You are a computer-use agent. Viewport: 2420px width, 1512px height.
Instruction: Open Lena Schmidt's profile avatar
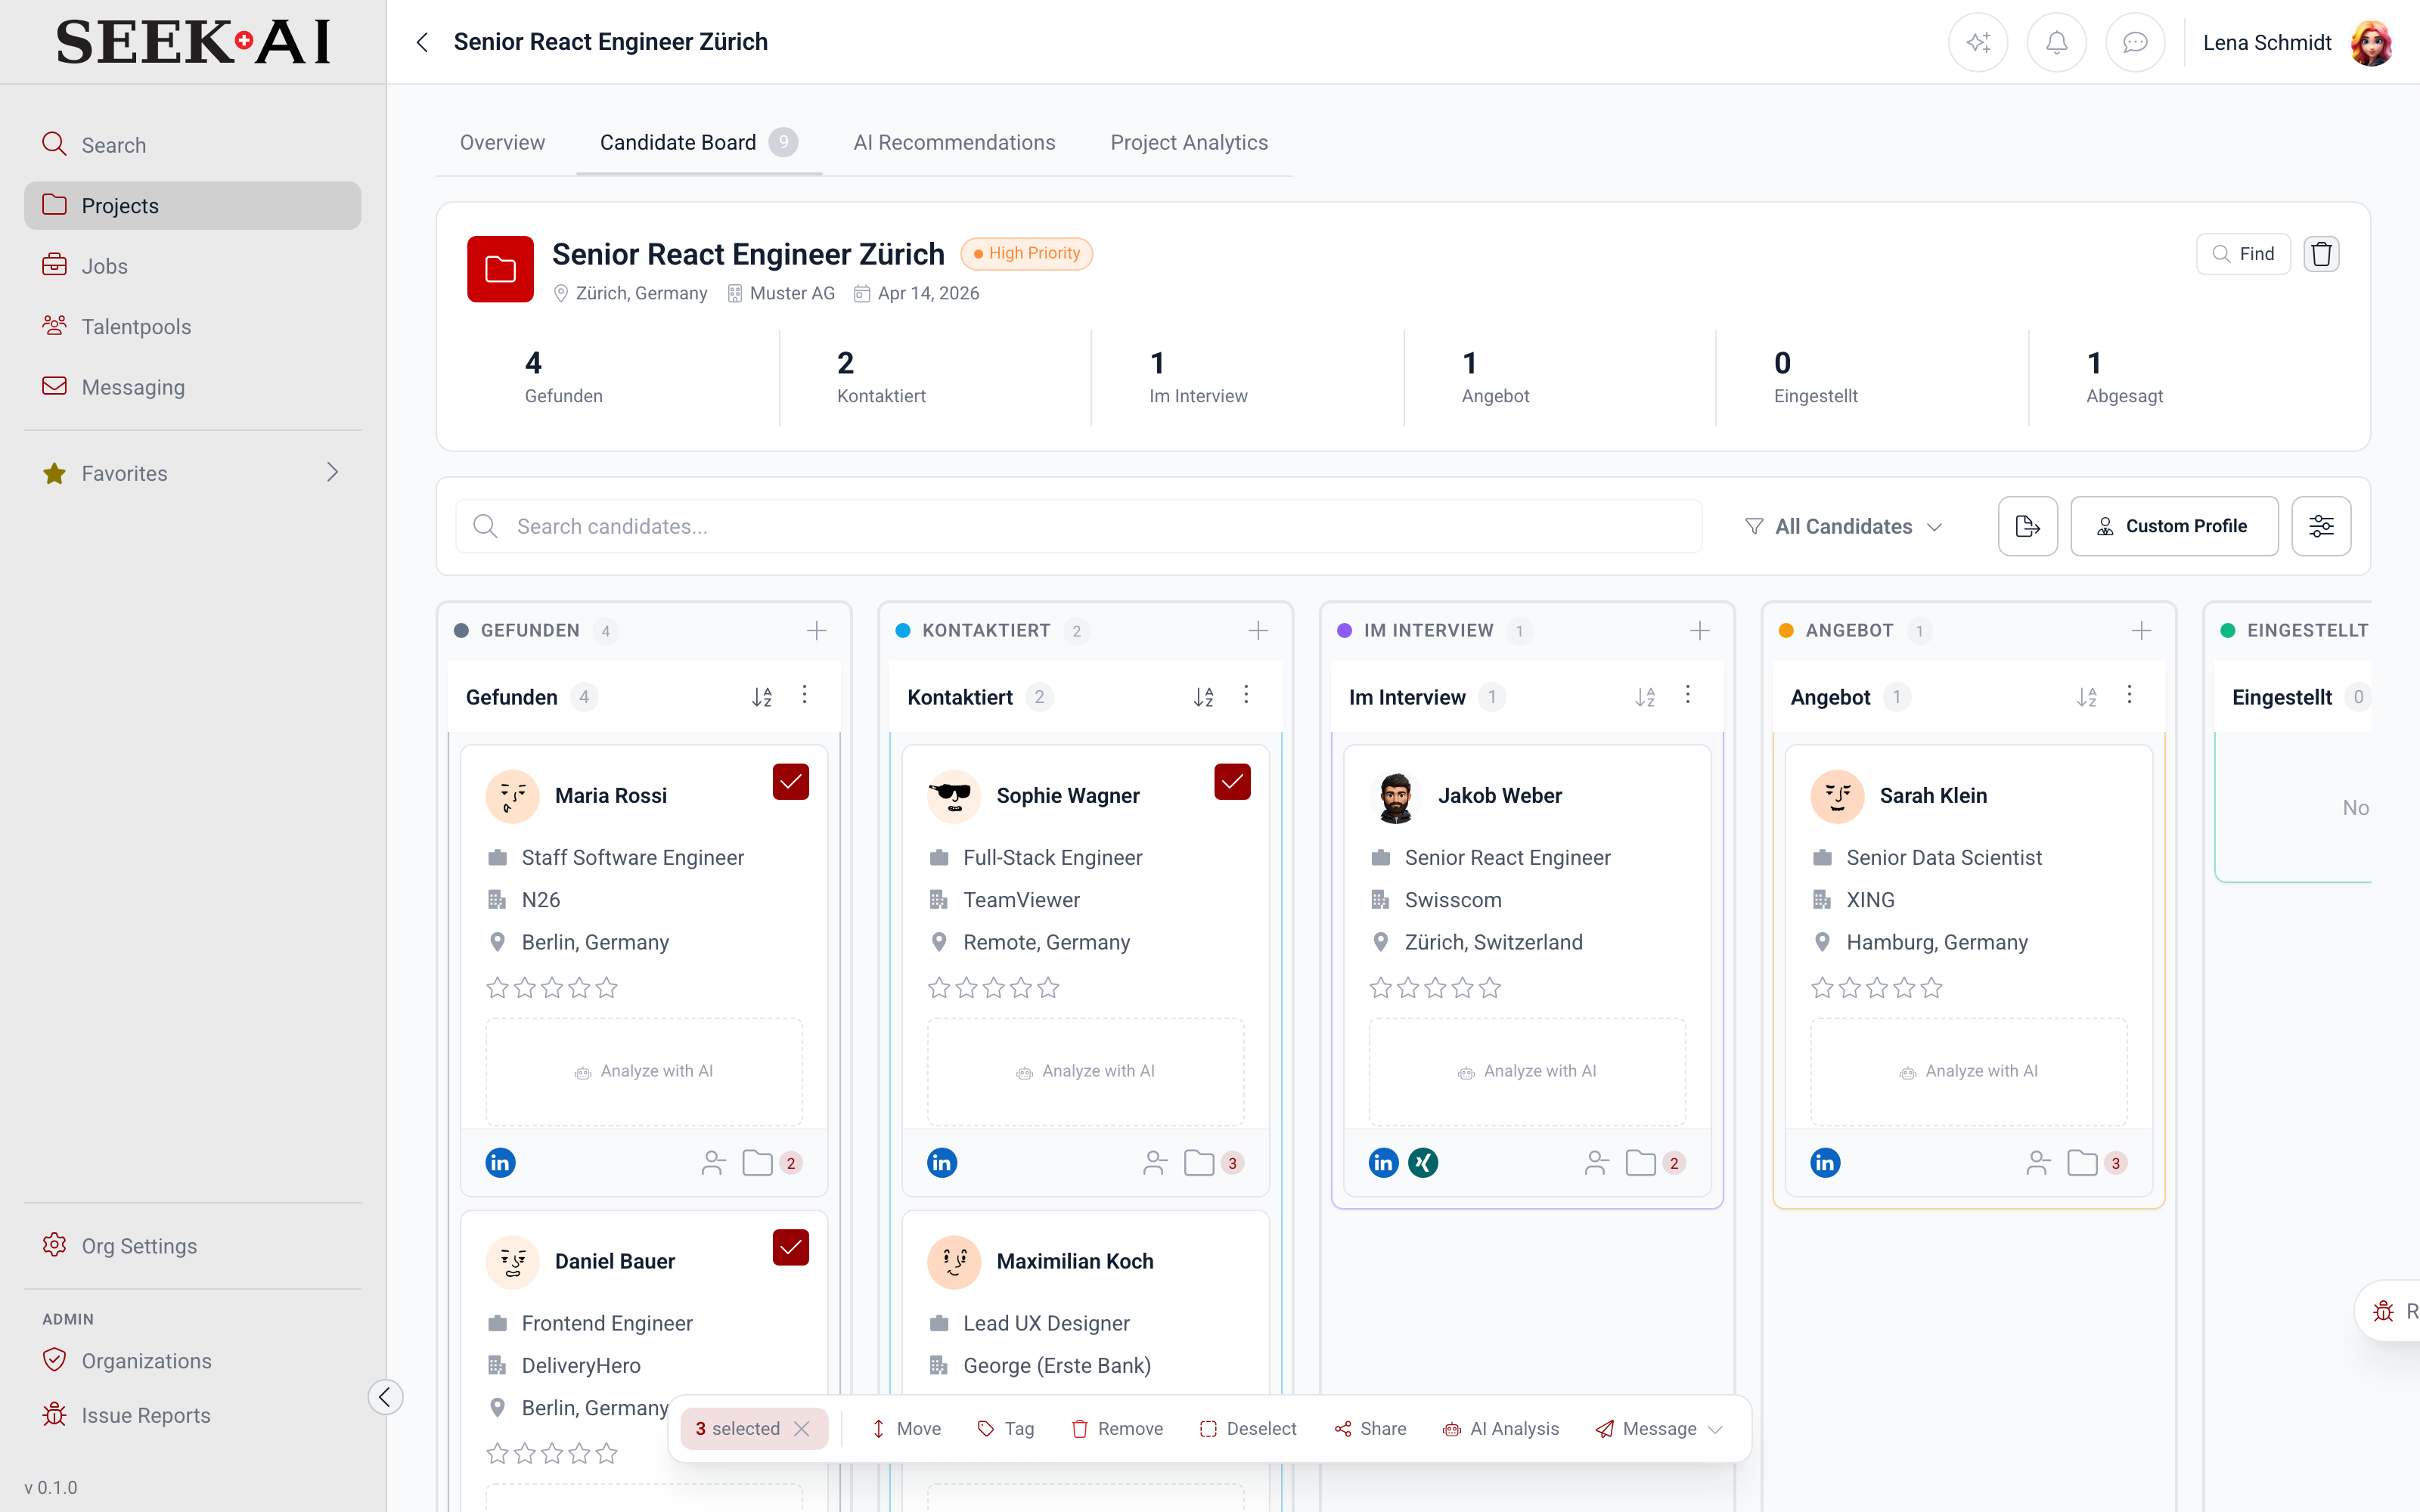click(2372, 43)
